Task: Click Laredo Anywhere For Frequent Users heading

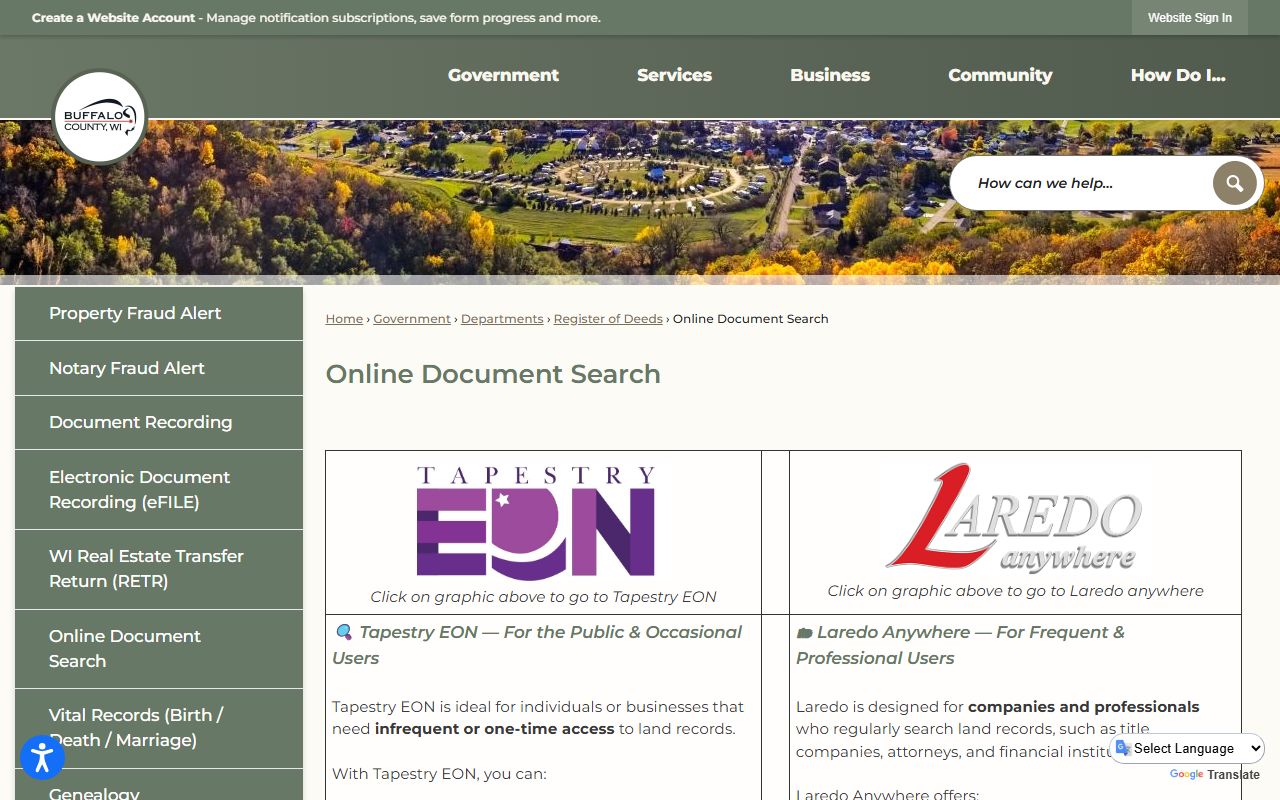Action: point(960,645)
